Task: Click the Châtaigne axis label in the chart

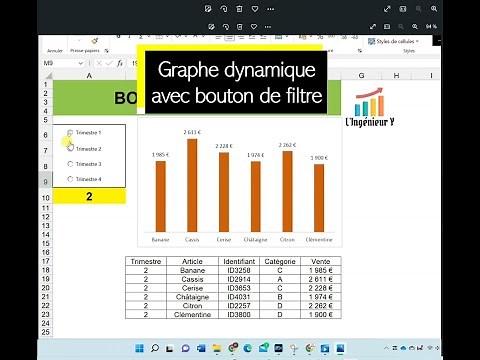Action: point(255,240)
